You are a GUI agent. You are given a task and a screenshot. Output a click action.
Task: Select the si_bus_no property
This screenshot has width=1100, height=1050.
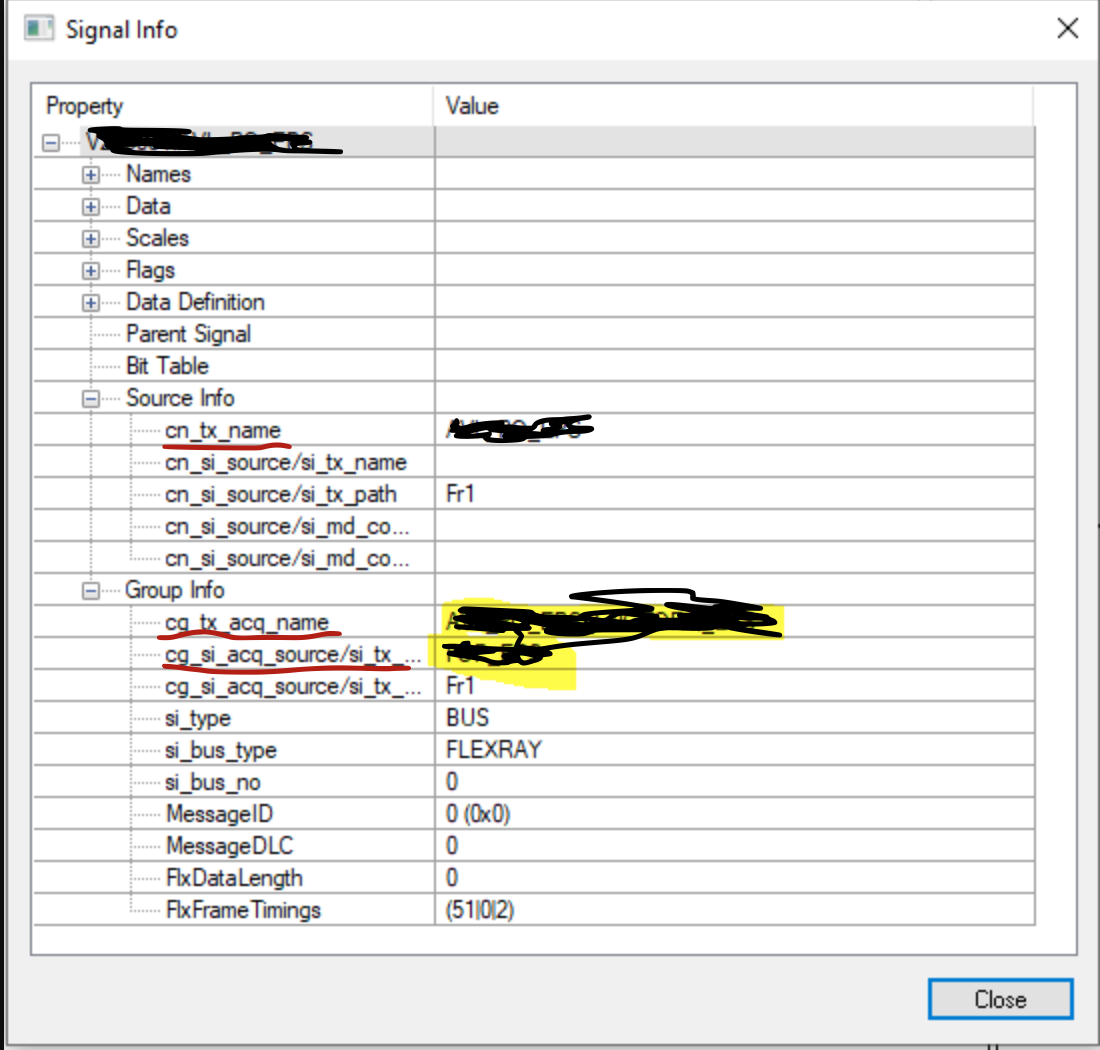pyautogui.click(x=213, y=782)
